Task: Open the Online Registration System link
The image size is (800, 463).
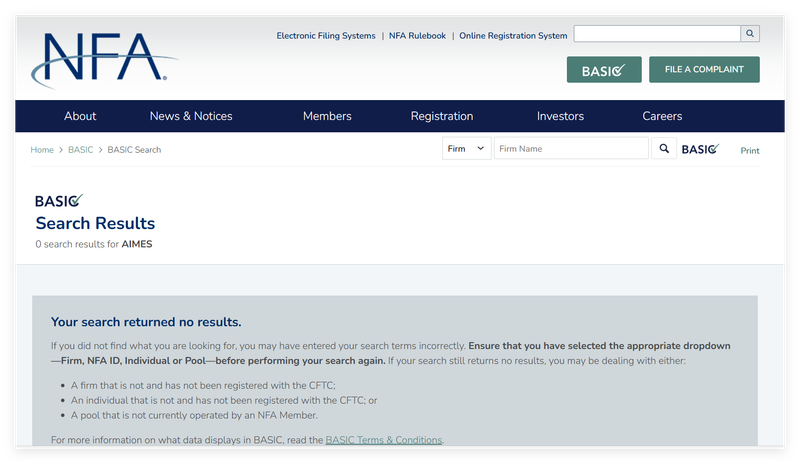Action: 513,36
